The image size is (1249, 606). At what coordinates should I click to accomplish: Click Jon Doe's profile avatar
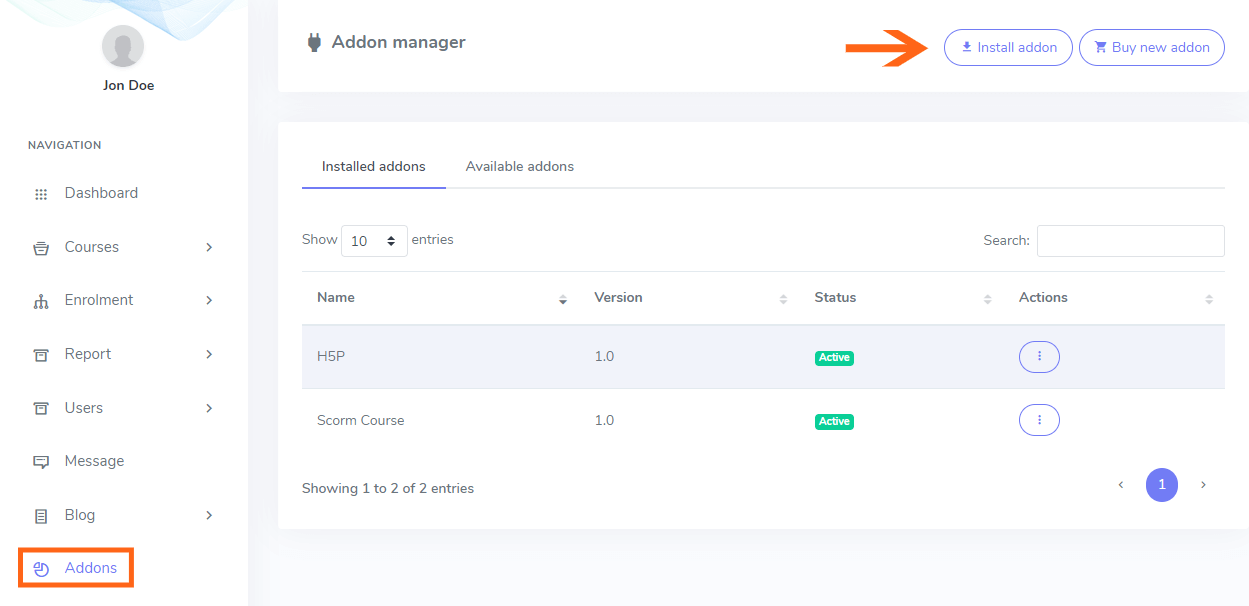click(123, 46)
